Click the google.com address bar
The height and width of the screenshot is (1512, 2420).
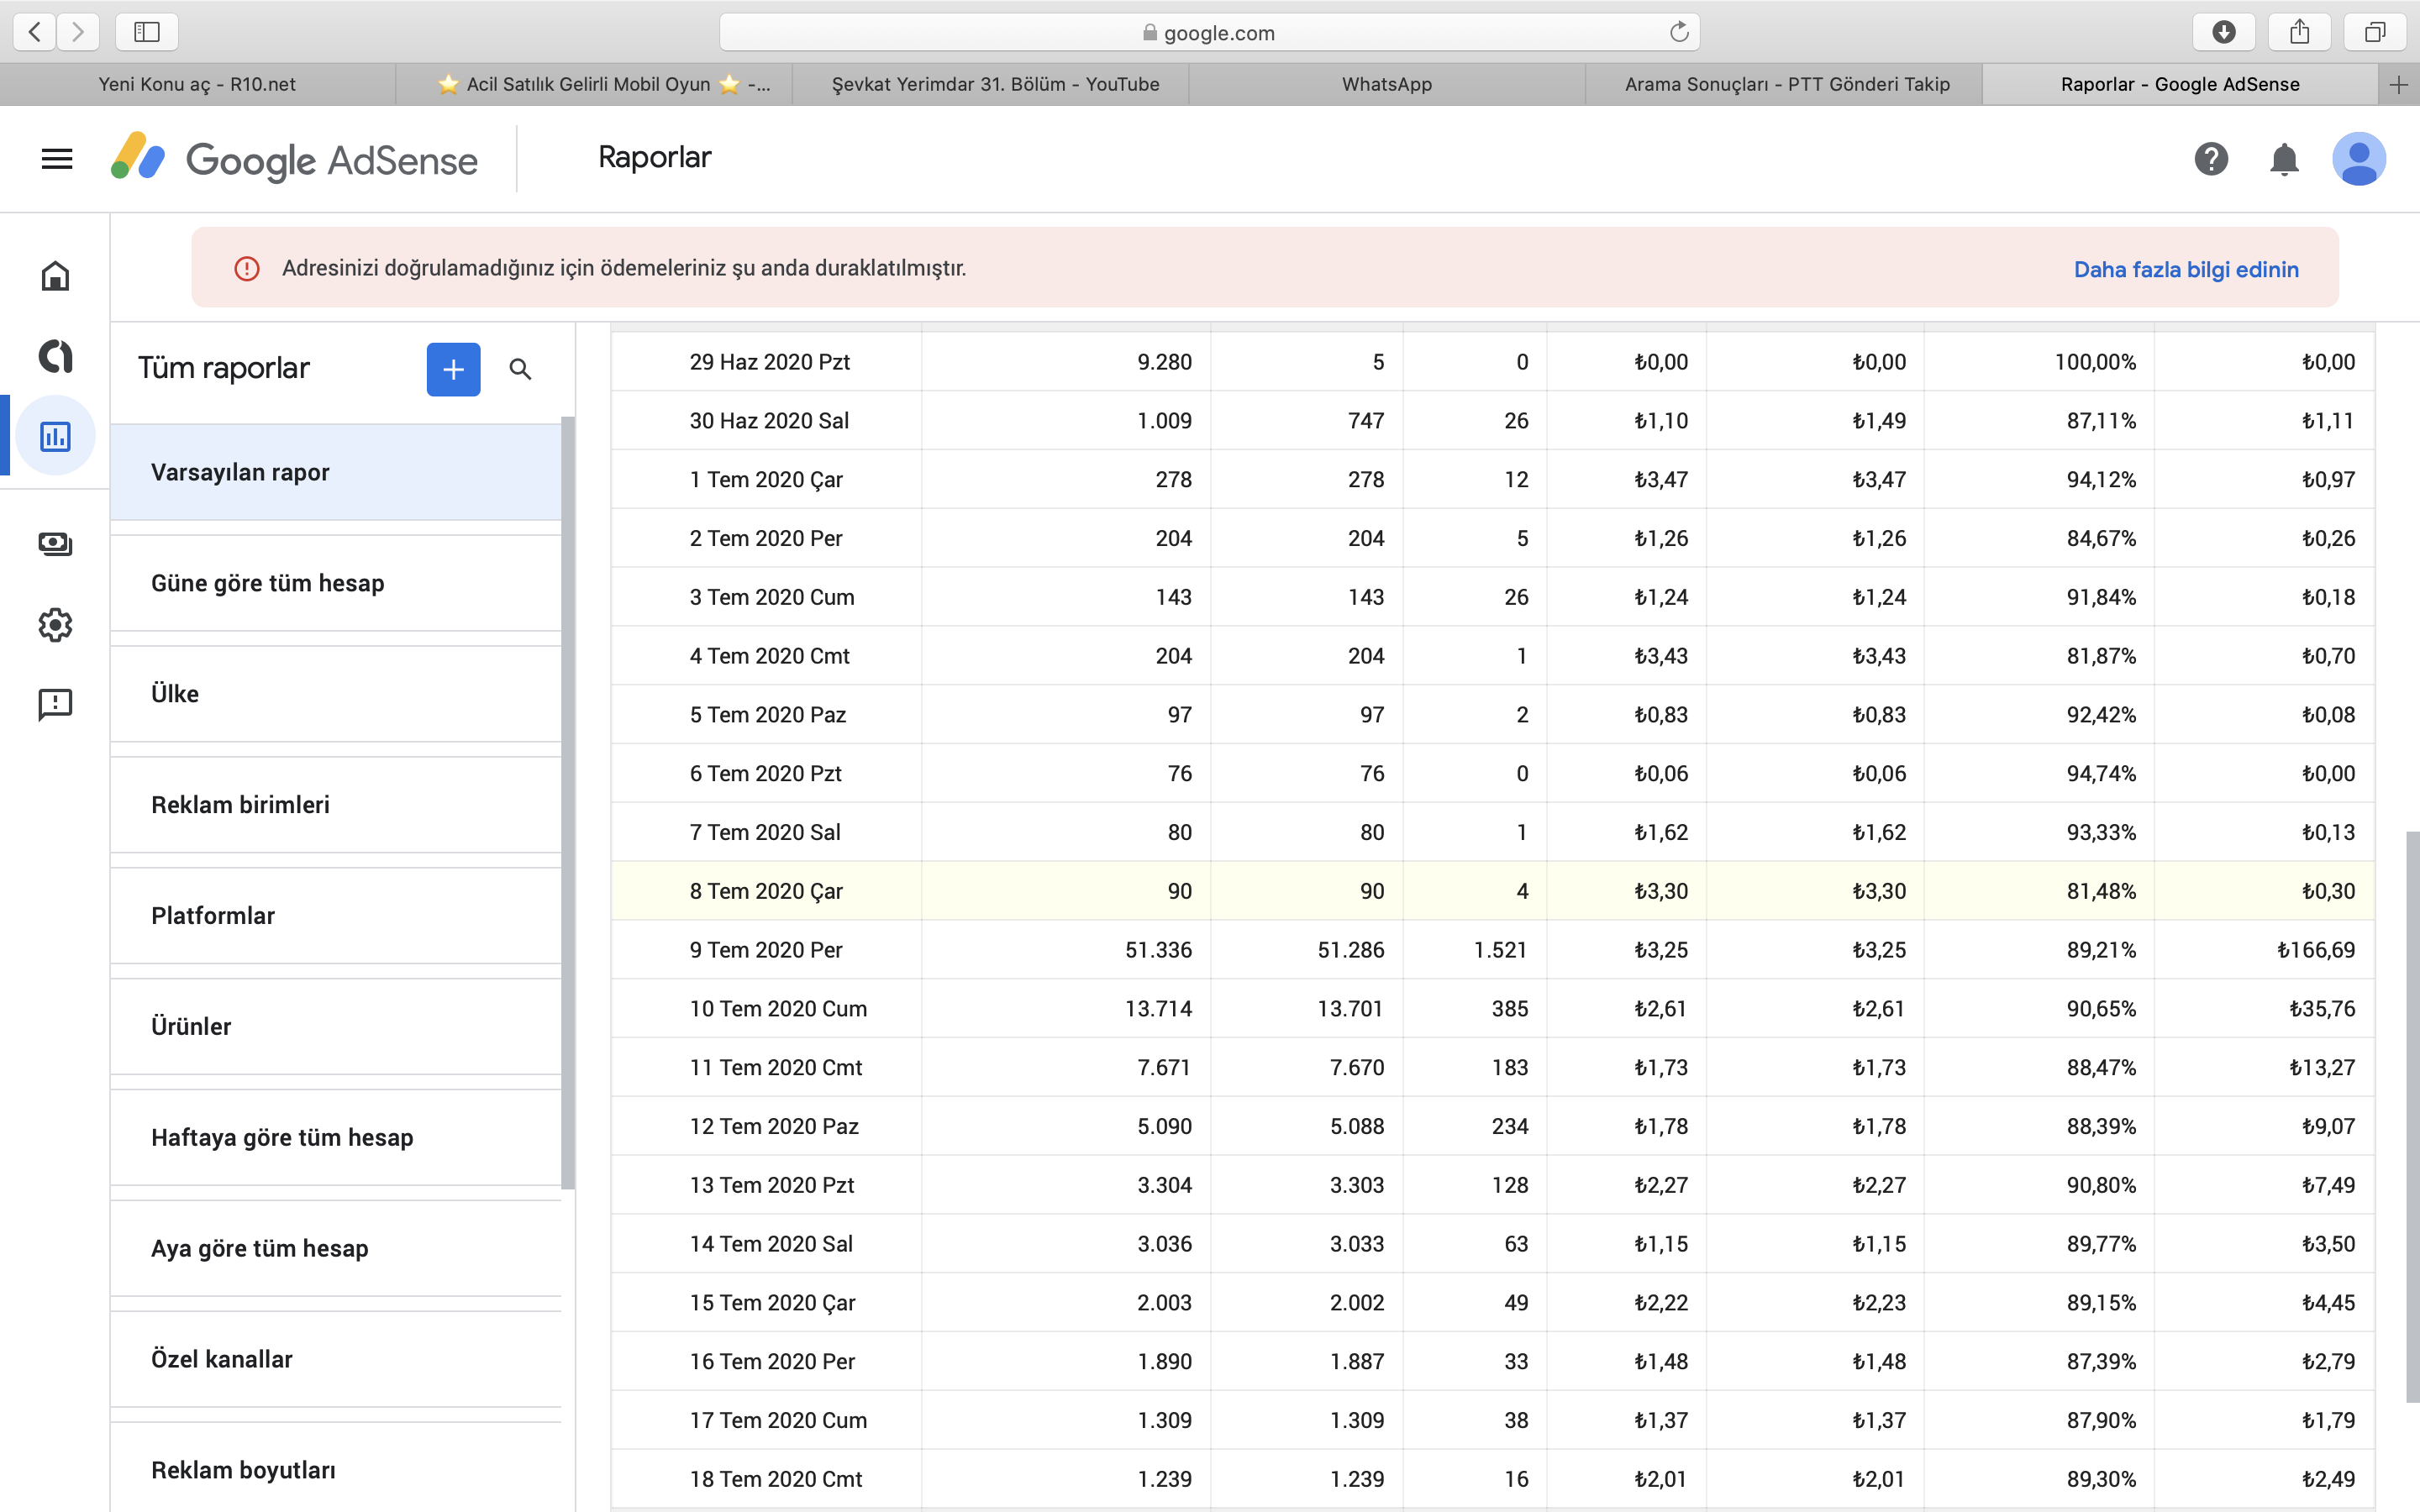coord(1209,32)
